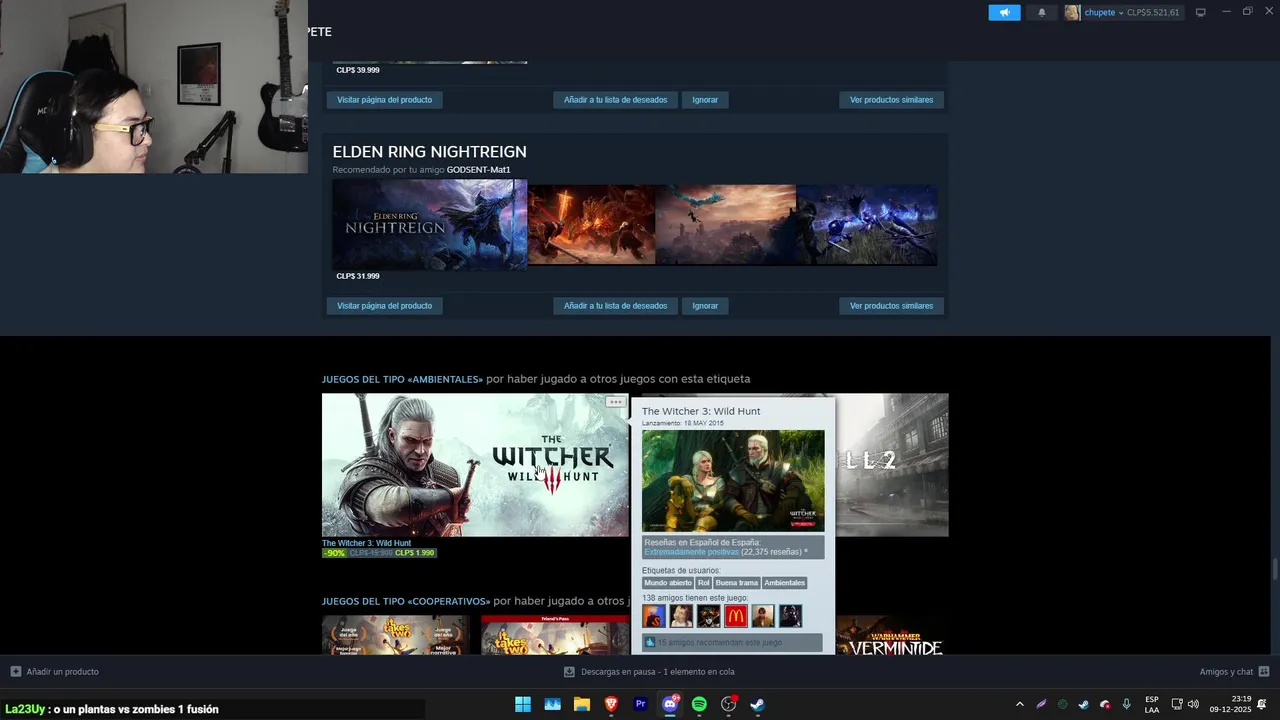Open Adobe Premiere Pro from taskbar
Viewport: 1280px width, 720px height.
click(641, 704)
